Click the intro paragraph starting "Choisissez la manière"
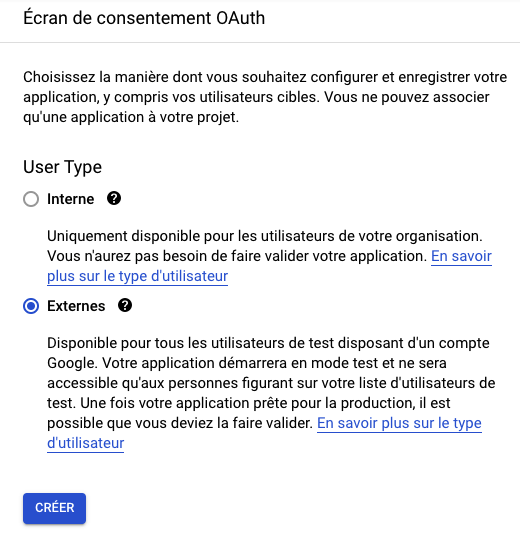520x537 pixels. coord(265,97)
